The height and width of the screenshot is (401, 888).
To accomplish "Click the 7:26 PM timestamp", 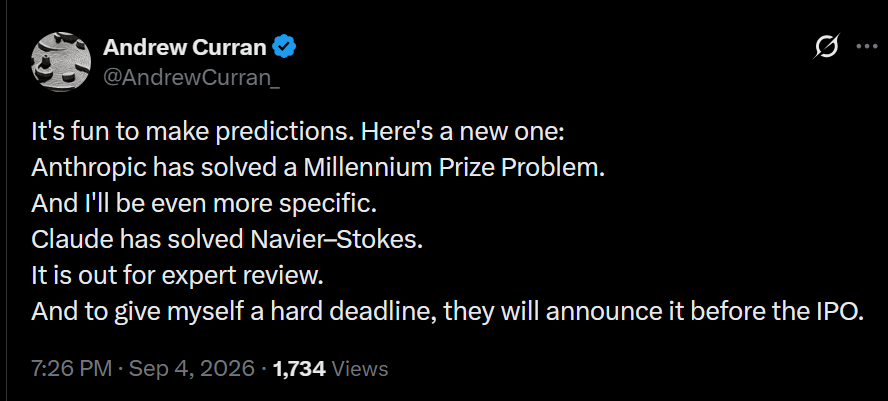I will 71,369.
